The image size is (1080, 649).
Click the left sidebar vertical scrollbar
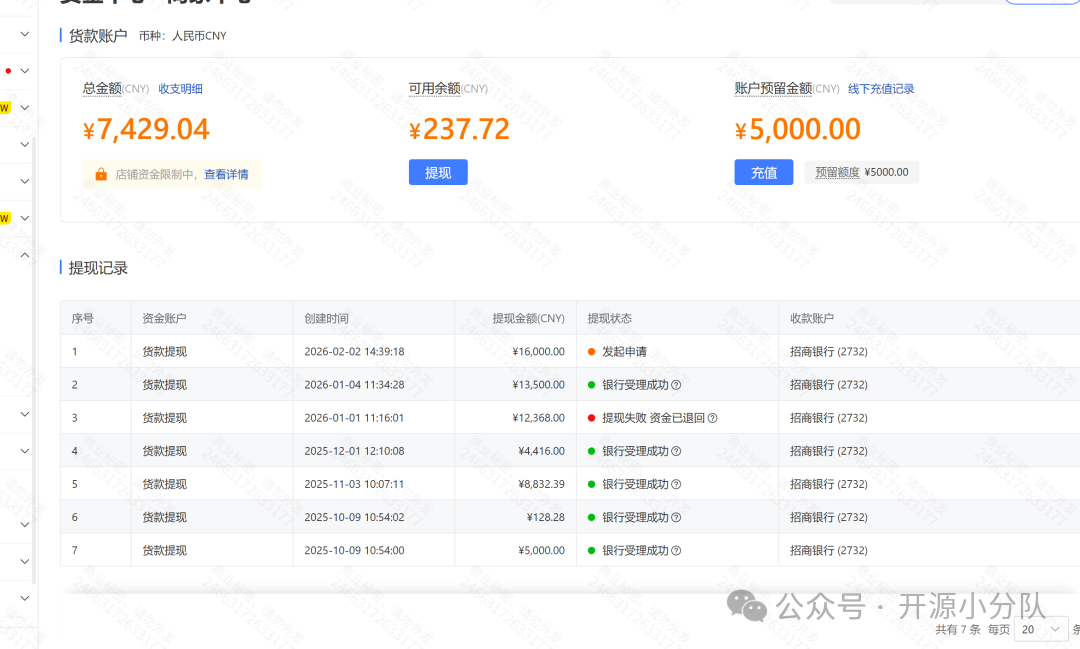(34, 358)
